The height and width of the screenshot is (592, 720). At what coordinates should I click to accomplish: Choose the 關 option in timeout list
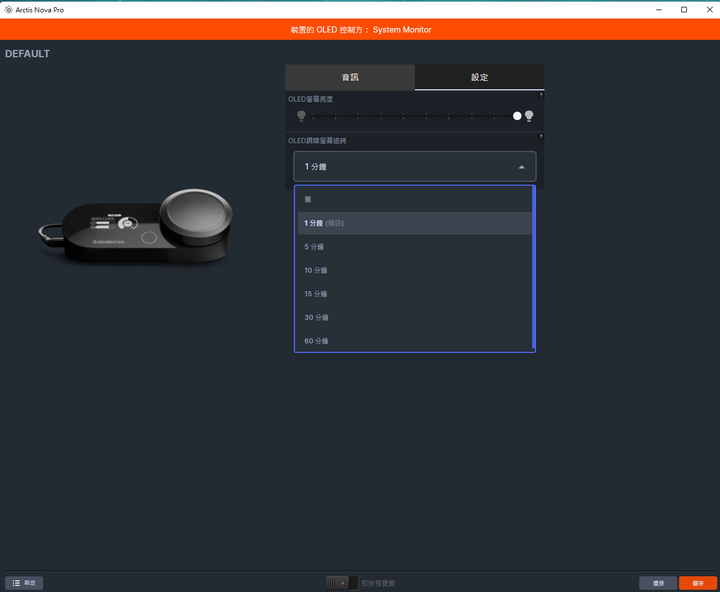point(415,199)
